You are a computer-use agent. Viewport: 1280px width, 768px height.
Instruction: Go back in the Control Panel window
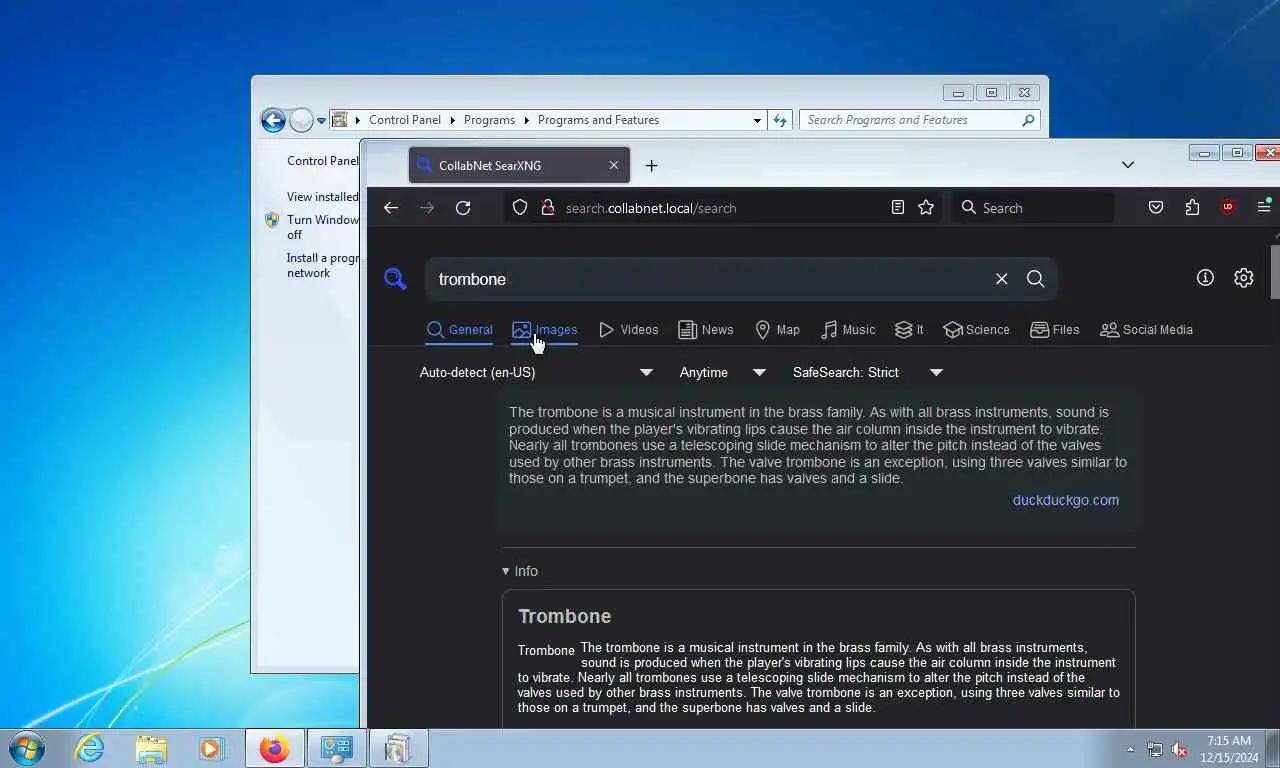tap(273, 120)
